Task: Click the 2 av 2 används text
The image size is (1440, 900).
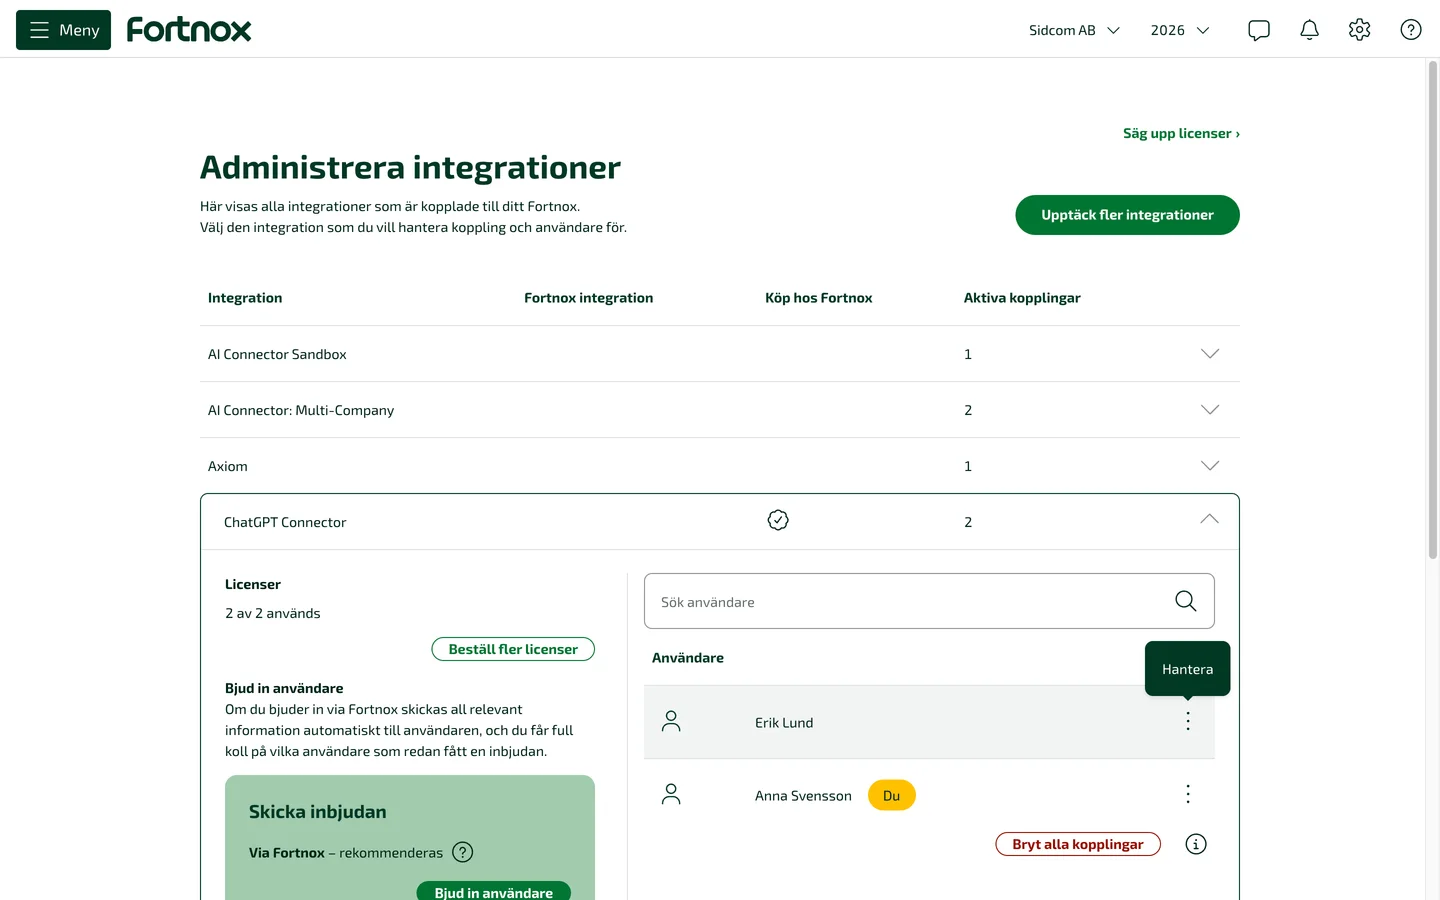Action: pos(273,613)
